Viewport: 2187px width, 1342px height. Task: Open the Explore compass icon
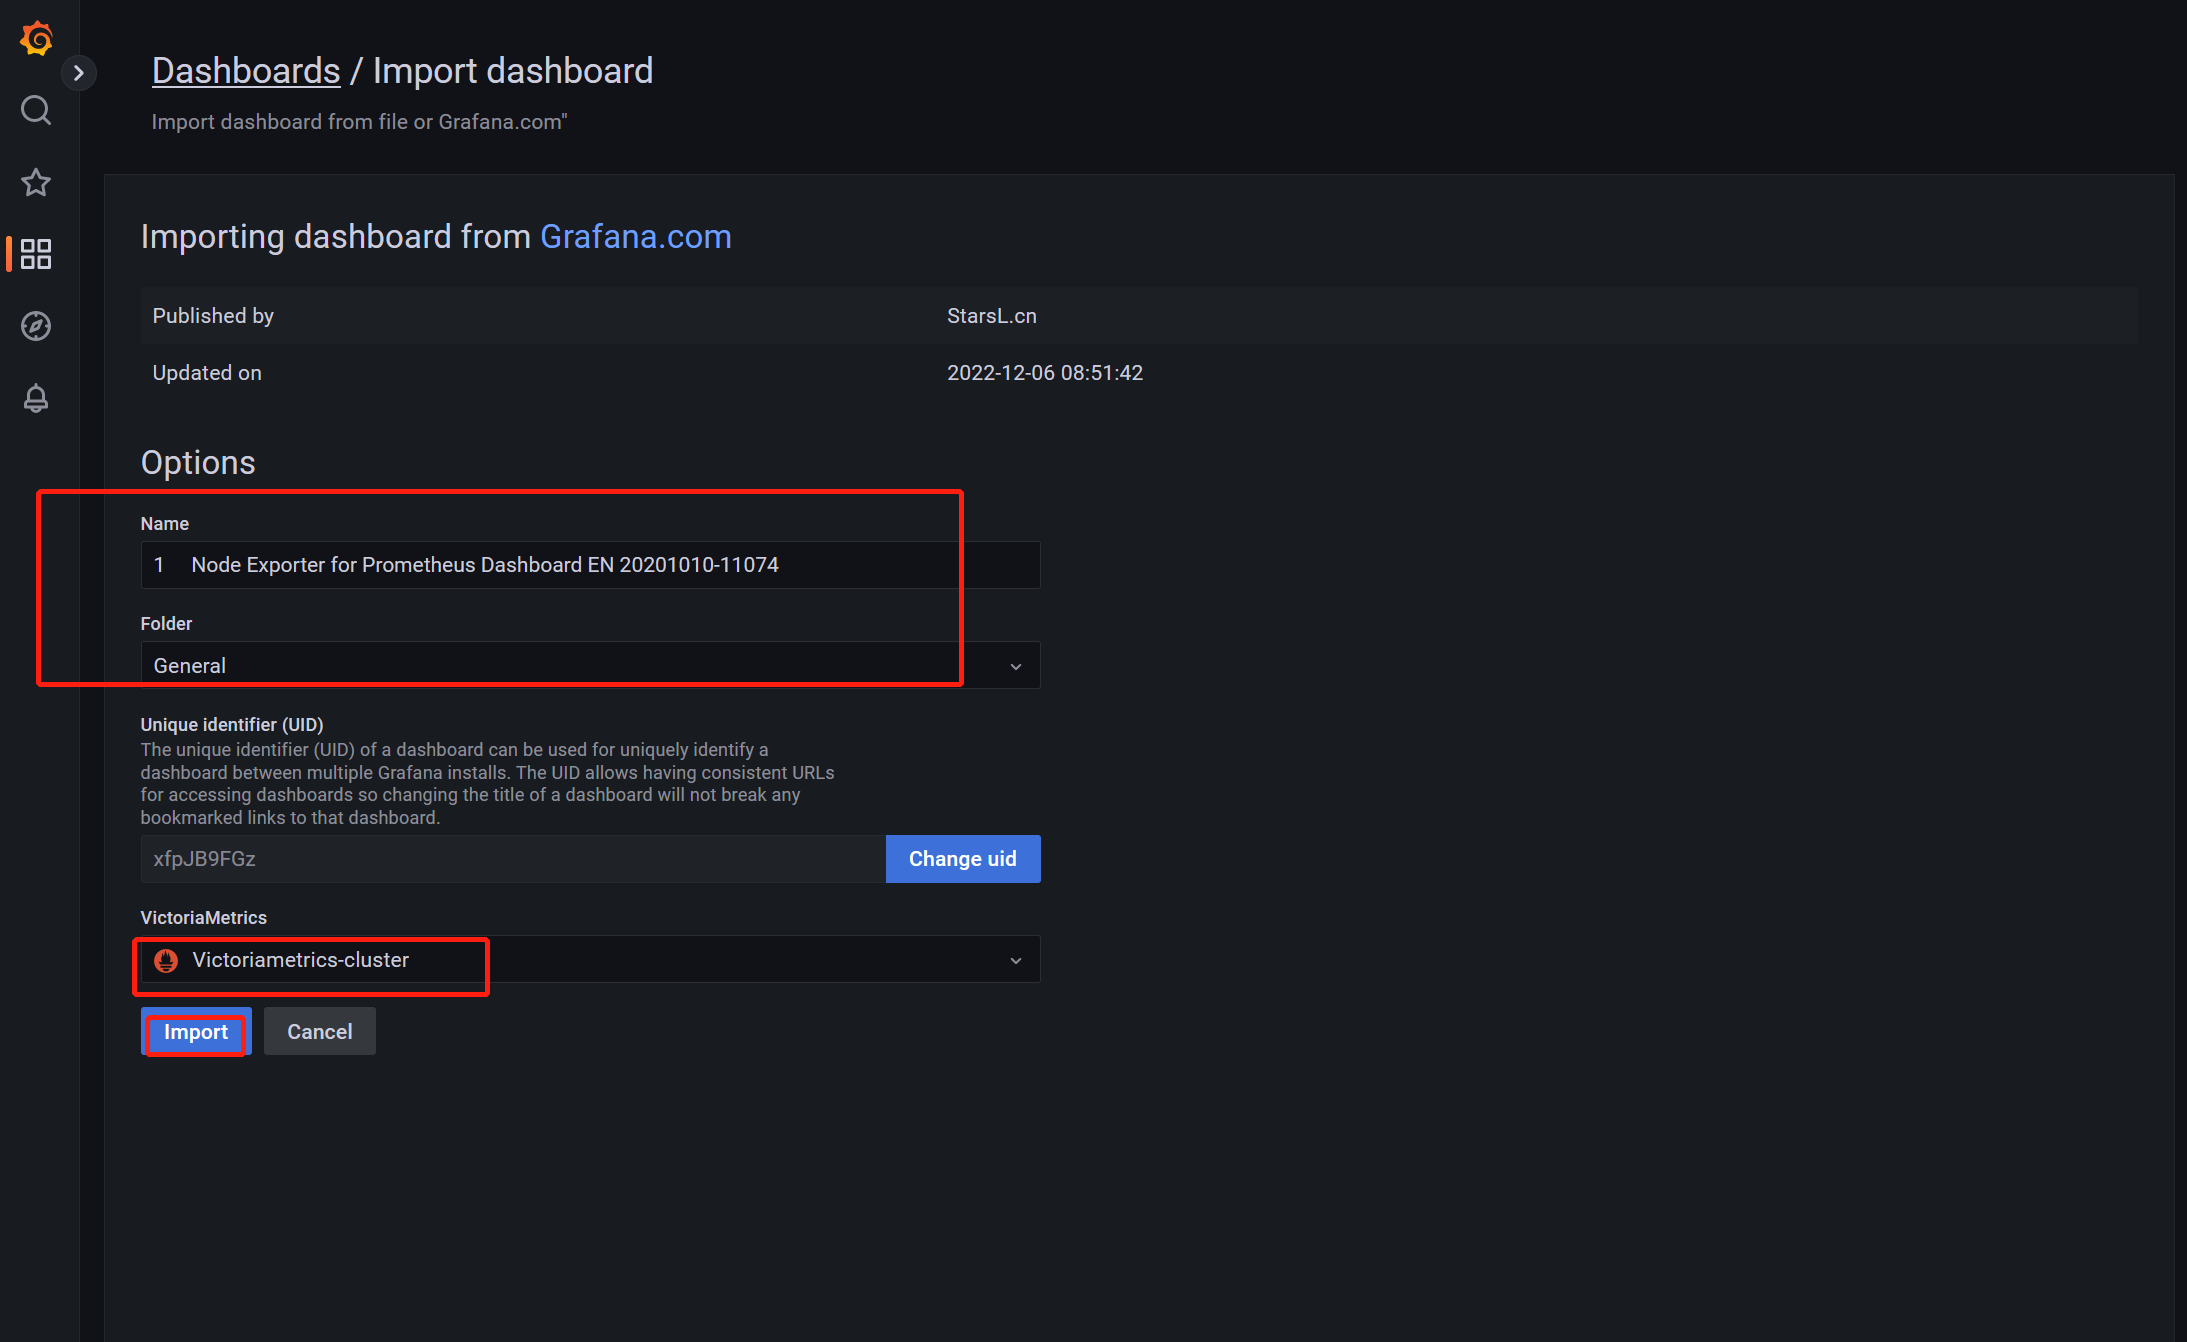(36, 326)
